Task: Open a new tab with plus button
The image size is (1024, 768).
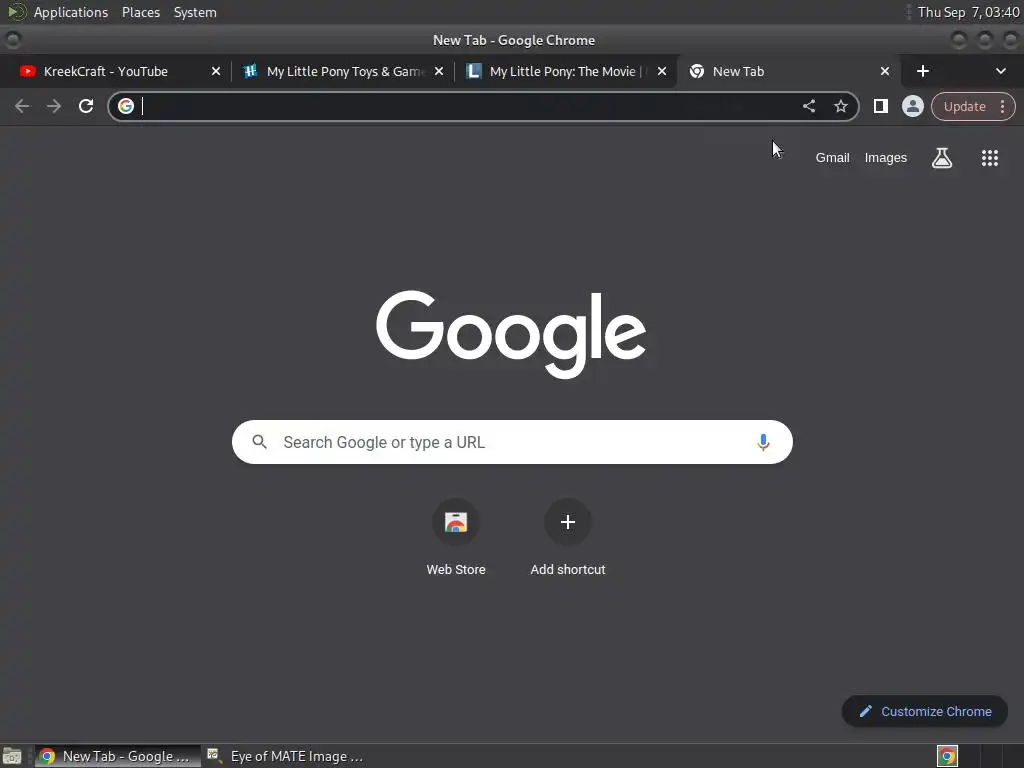Action: click(x=922, y=71)
